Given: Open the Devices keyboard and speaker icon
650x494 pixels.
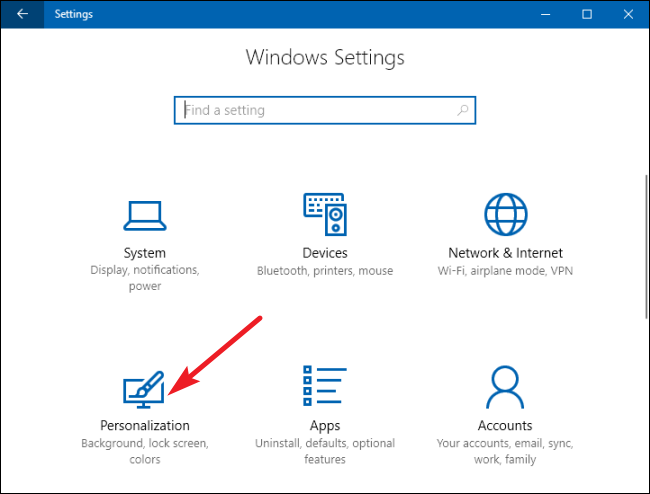Looking at the screenshot, I should 325,214.
